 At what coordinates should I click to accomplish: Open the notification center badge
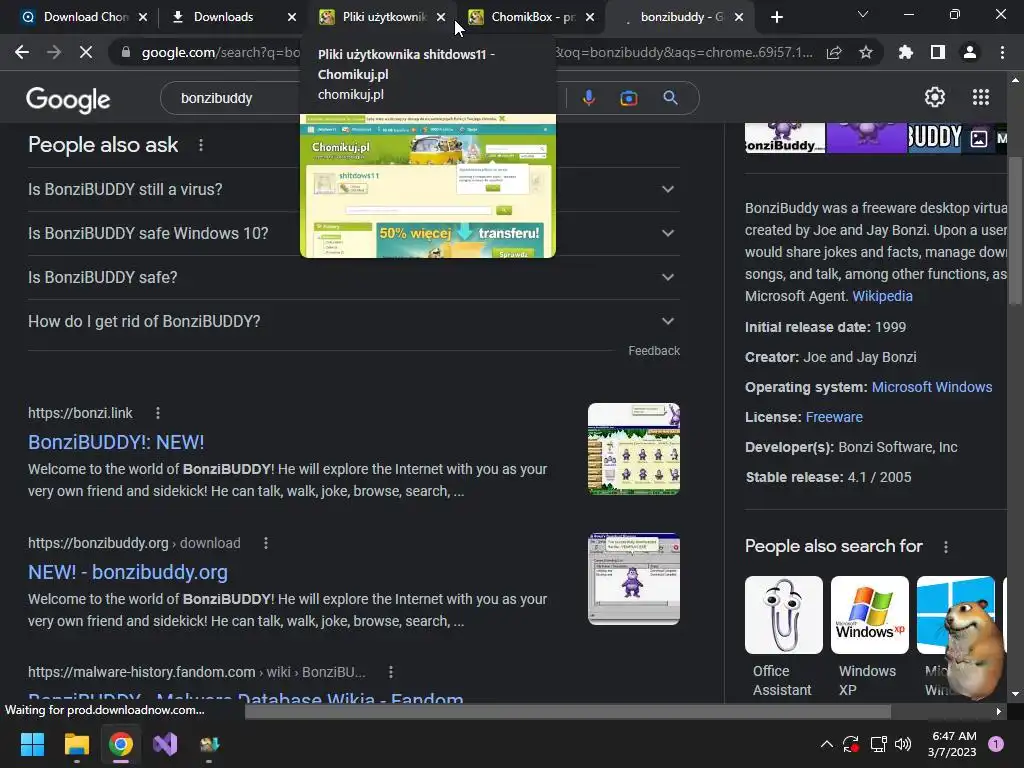(x=996, y=744)
